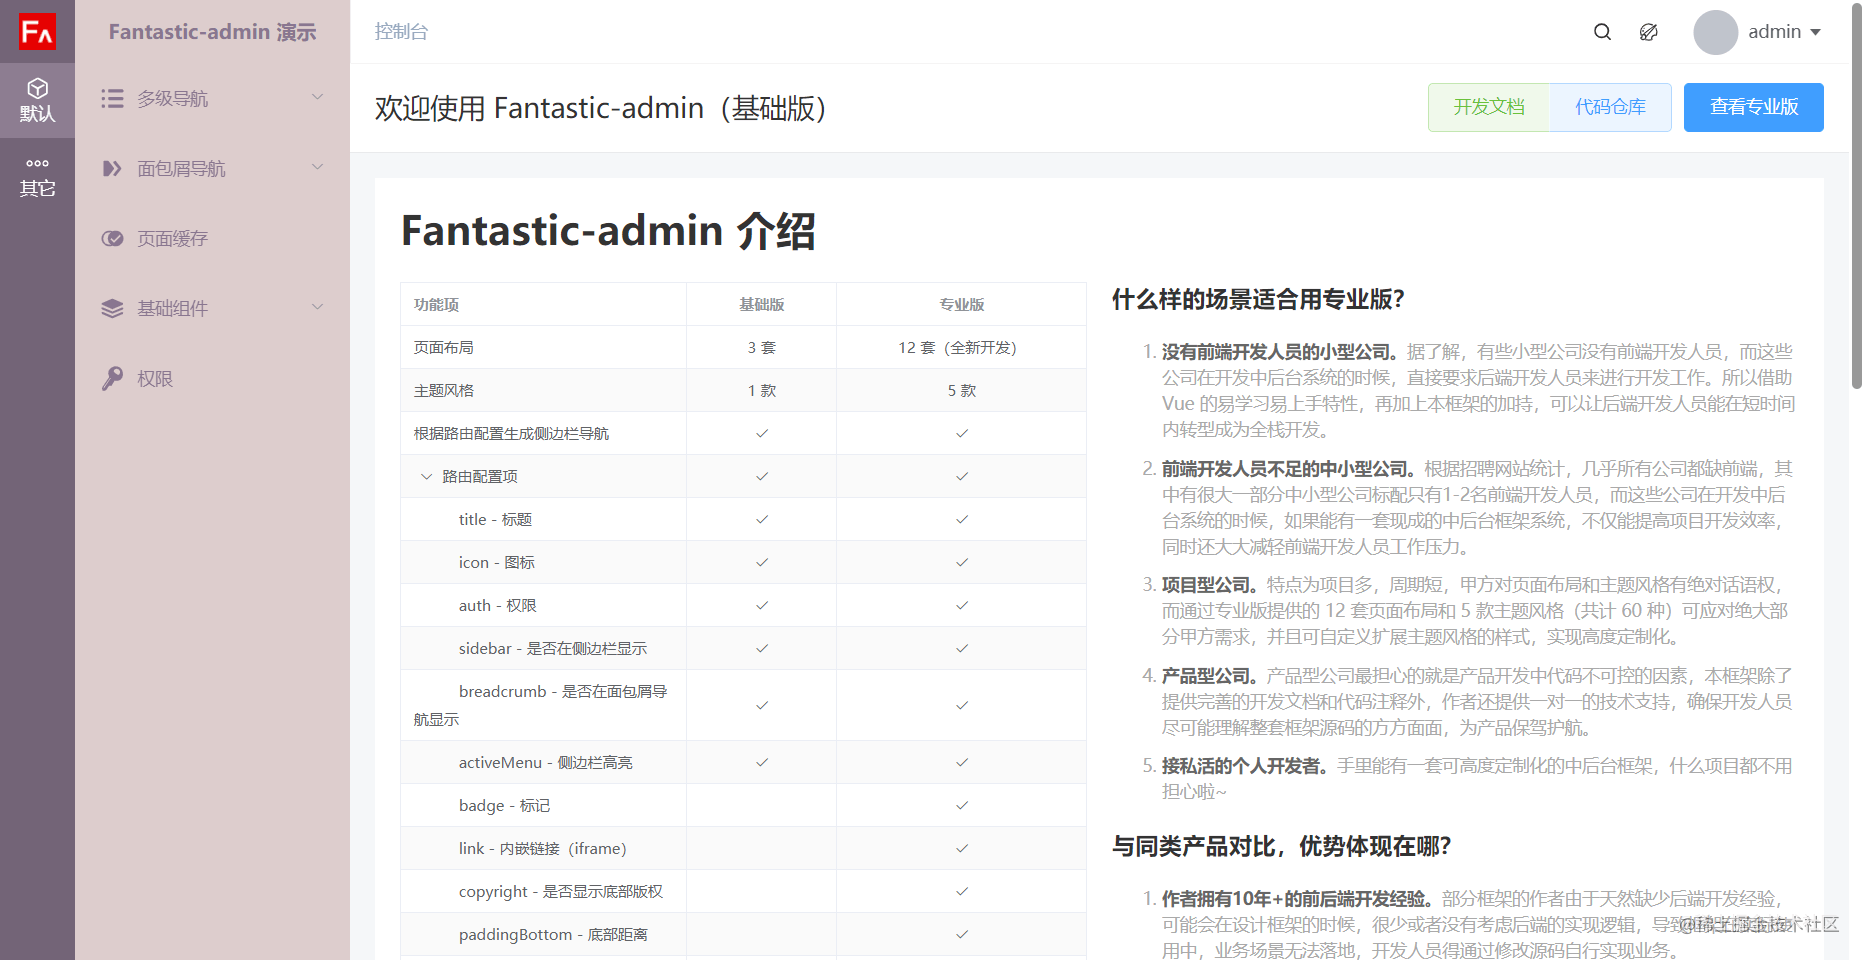Click the 页面缓存 toggle icon

pyautogui.click(x=112, y=238)
